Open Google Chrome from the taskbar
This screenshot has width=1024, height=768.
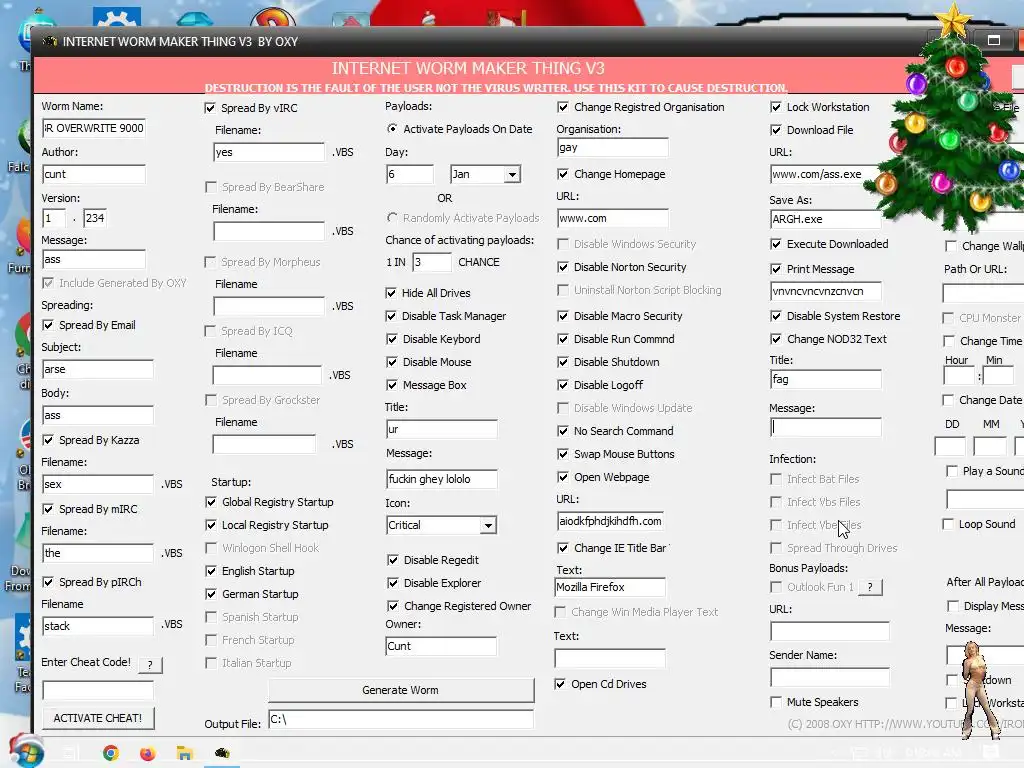111,753
